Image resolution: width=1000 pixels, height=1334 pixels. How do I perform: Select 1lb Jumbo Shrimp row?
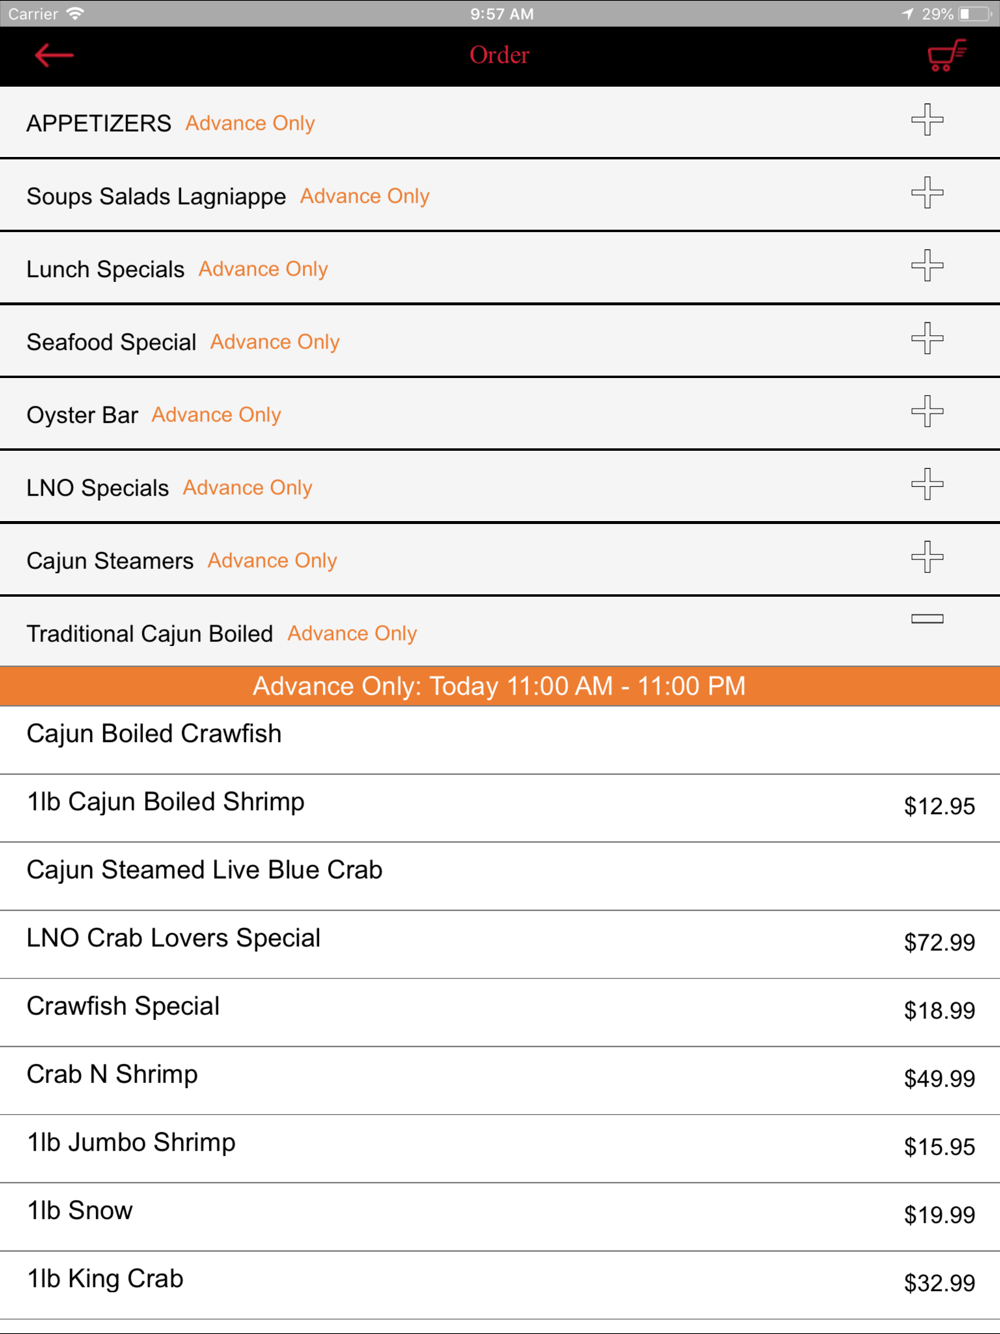(500, 1148)
